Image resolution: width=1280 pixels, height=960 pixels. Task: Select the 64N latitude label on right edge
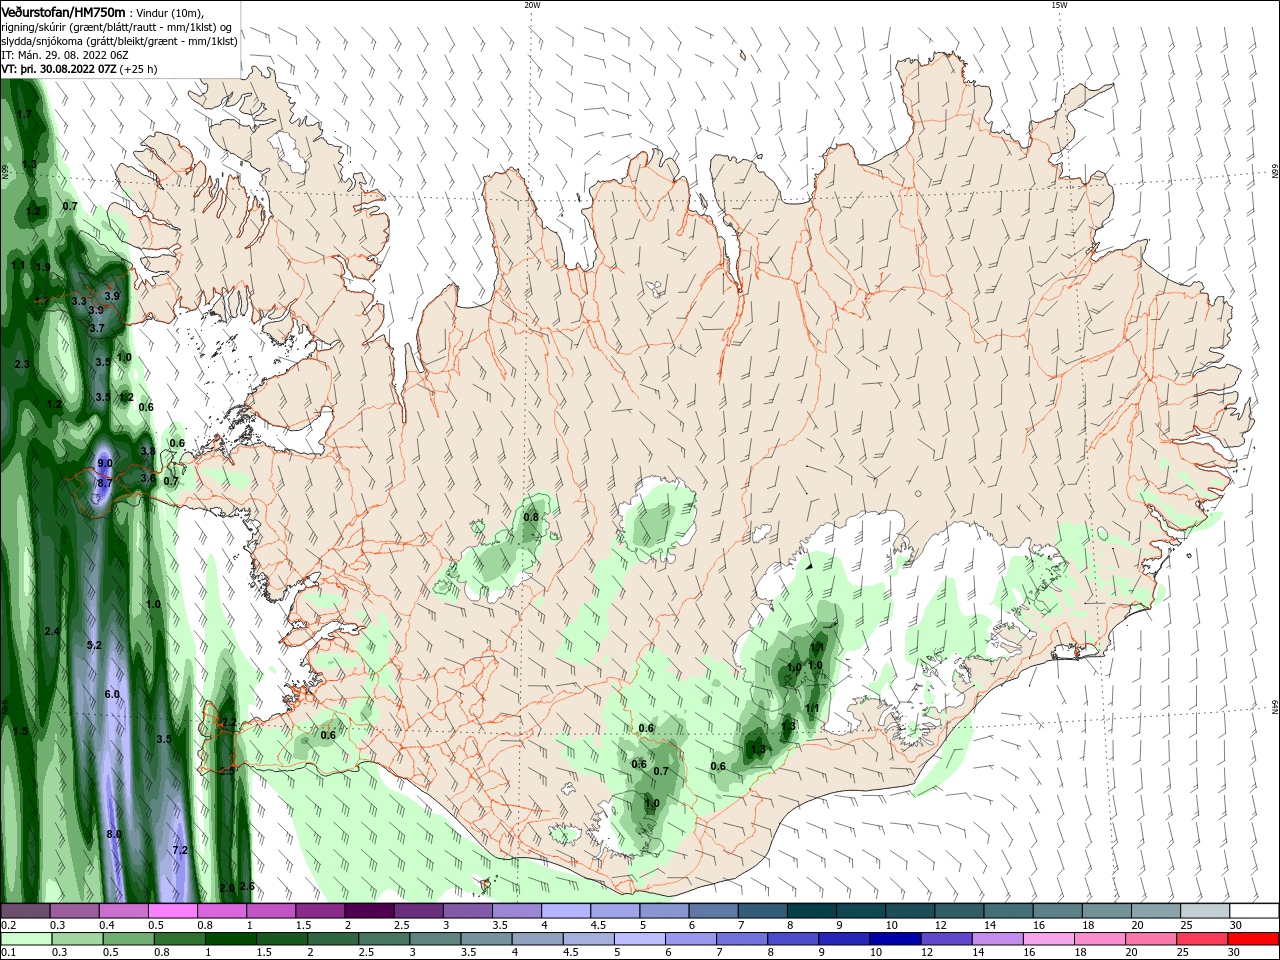[x=1274, y=707]
